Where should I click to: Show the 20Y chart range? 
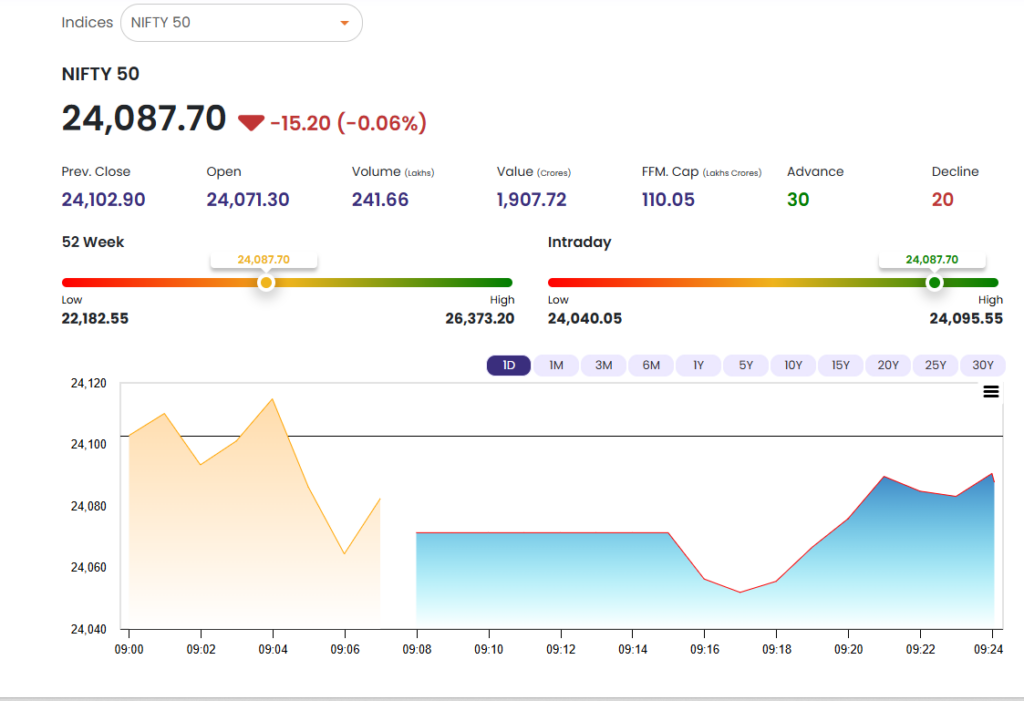pyautogui.click(x=888, y=365)
